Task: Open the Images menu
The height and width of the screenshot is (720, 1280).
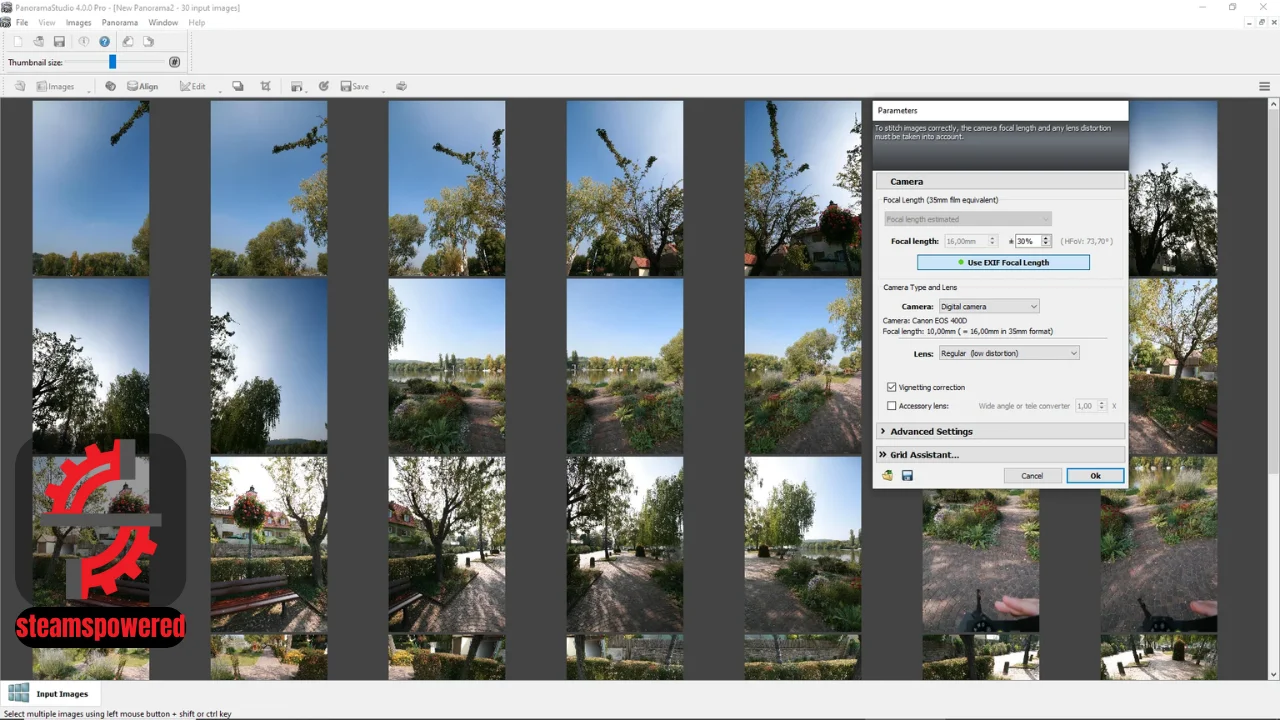Action: 78,22
